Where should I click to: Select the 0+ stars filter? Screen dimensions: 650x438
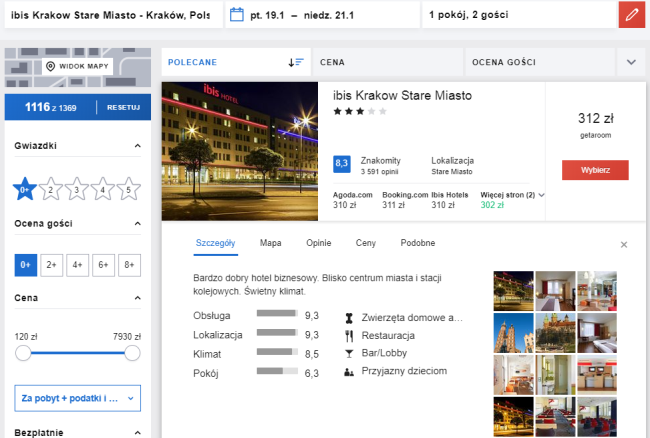24,189
